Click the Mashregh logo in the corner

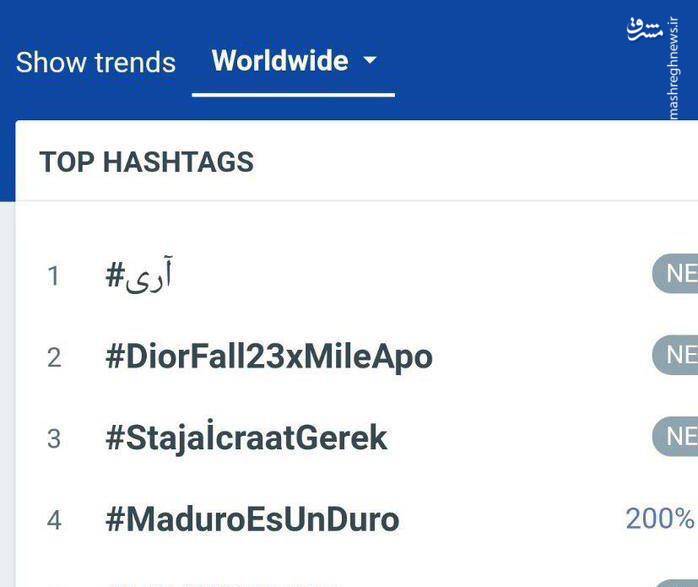click(646, 28)
